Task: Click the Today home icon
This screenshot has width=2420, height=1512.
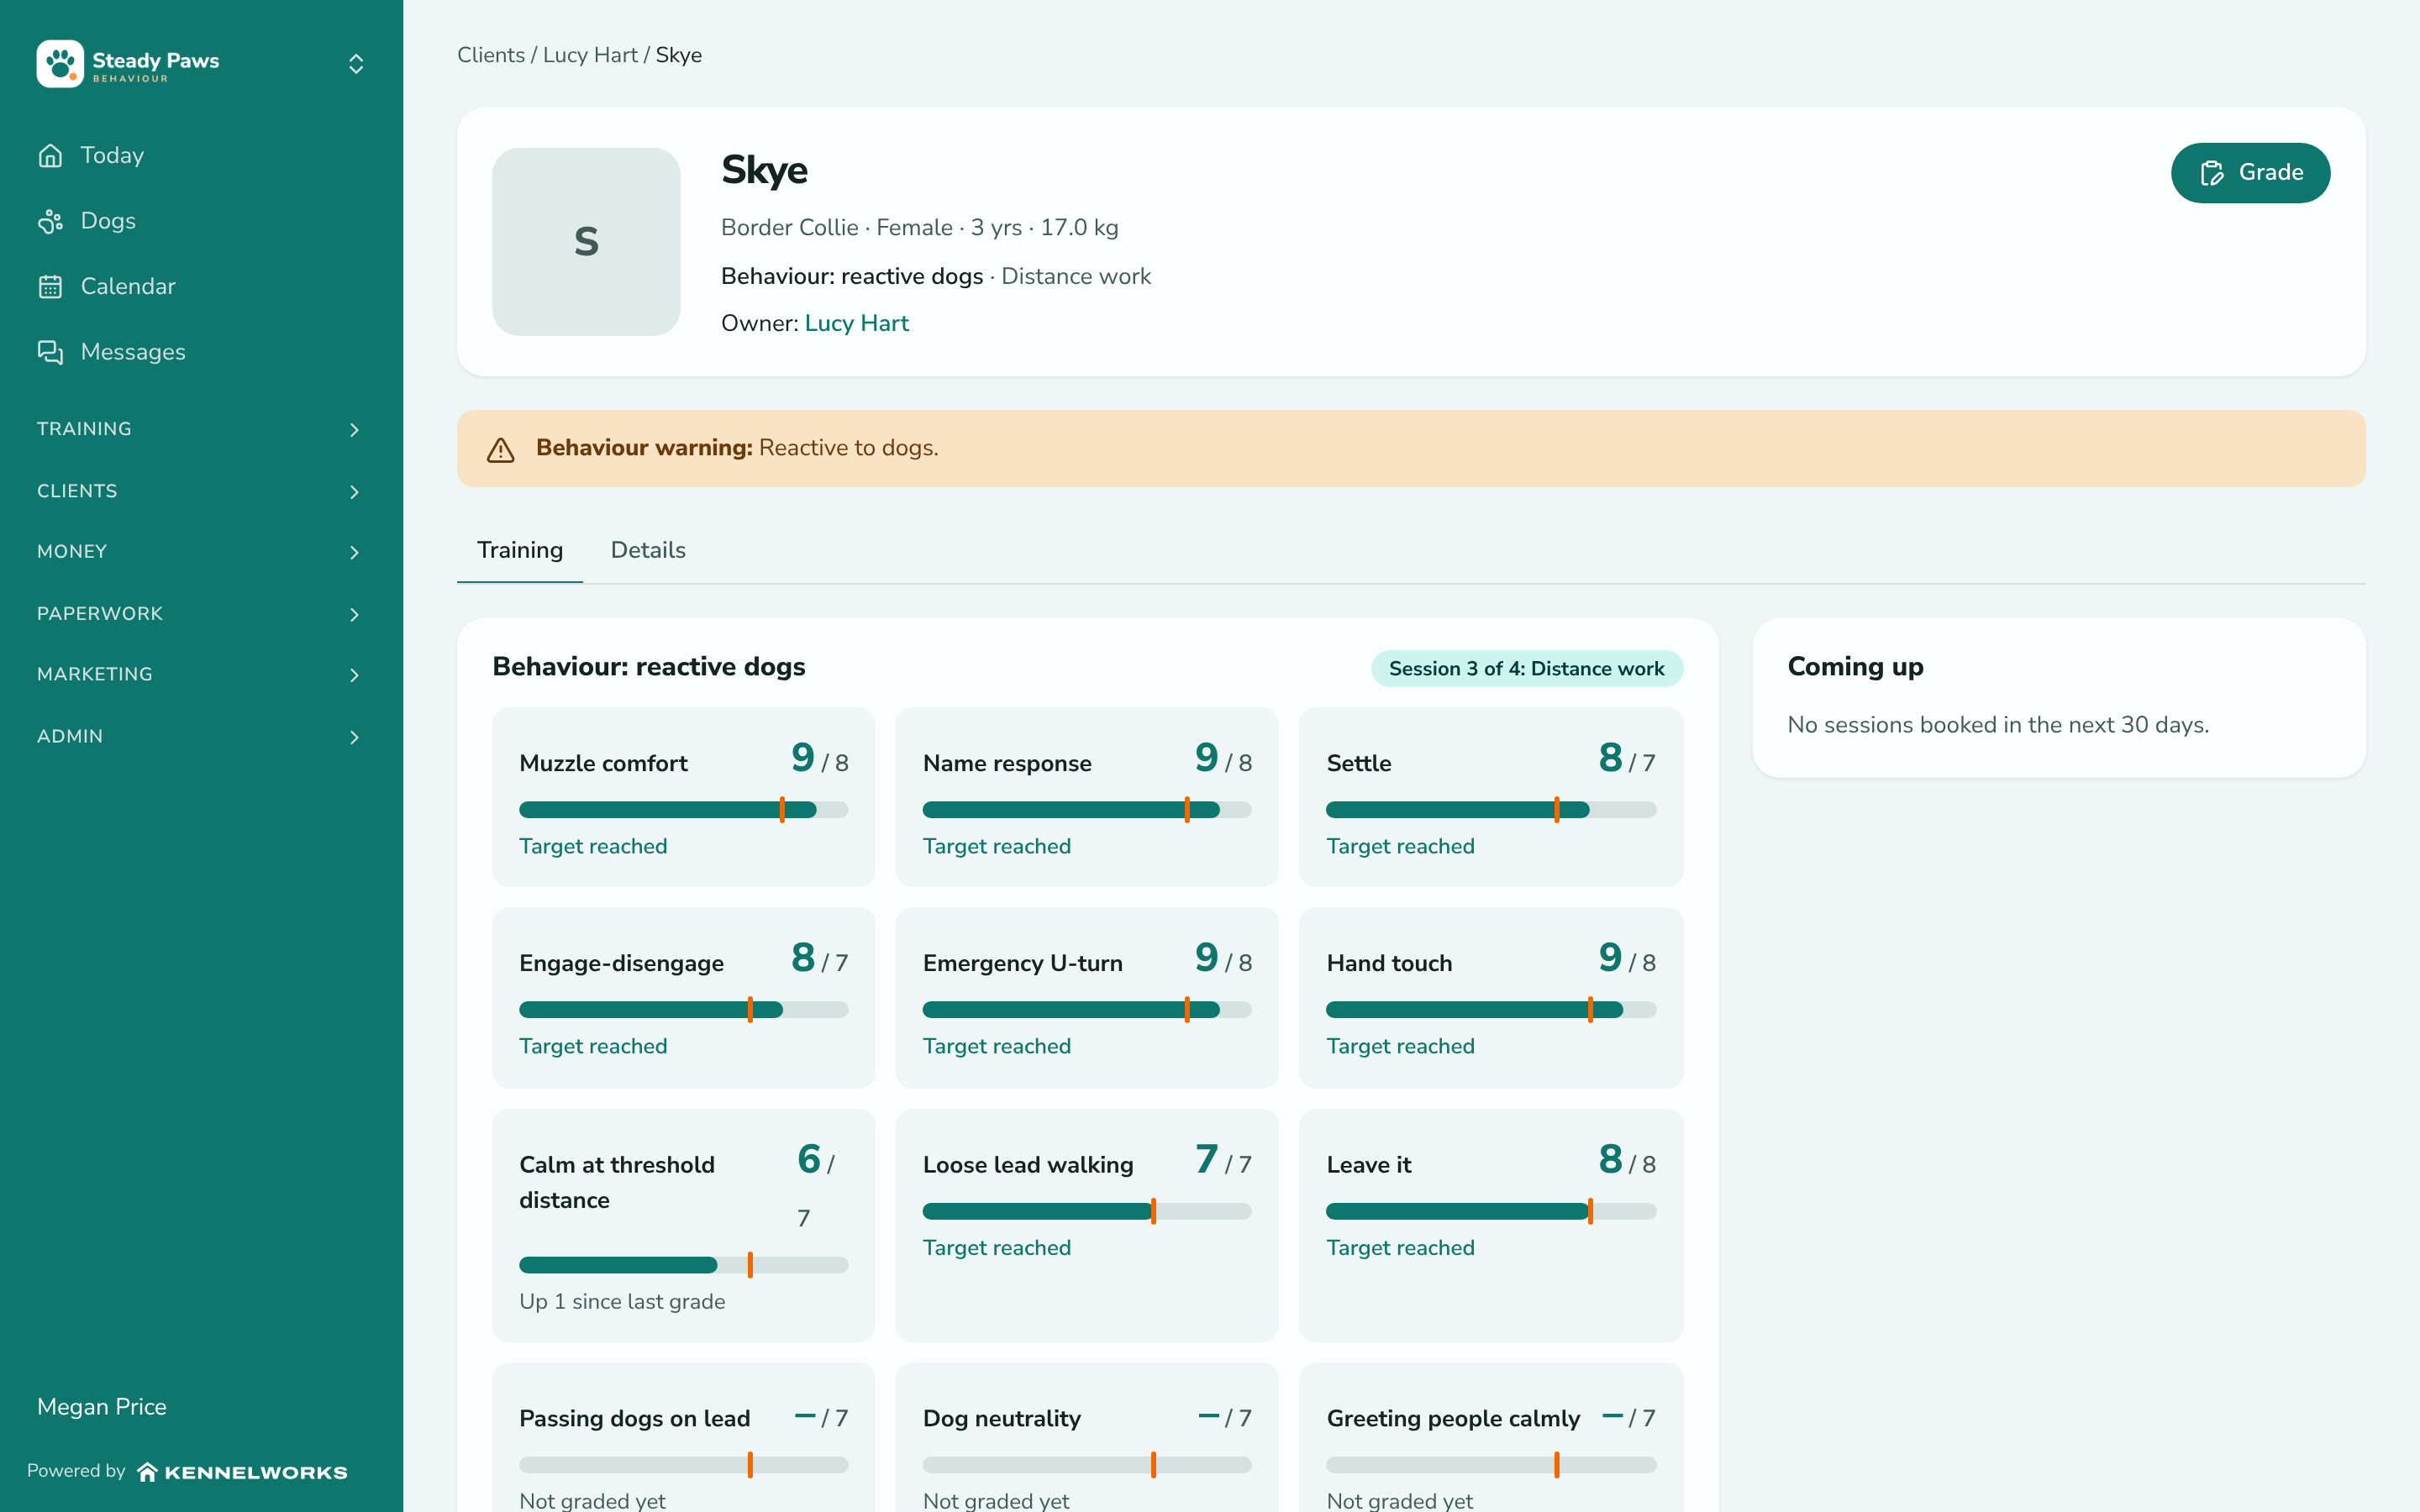Action: [x=50, y=155]
